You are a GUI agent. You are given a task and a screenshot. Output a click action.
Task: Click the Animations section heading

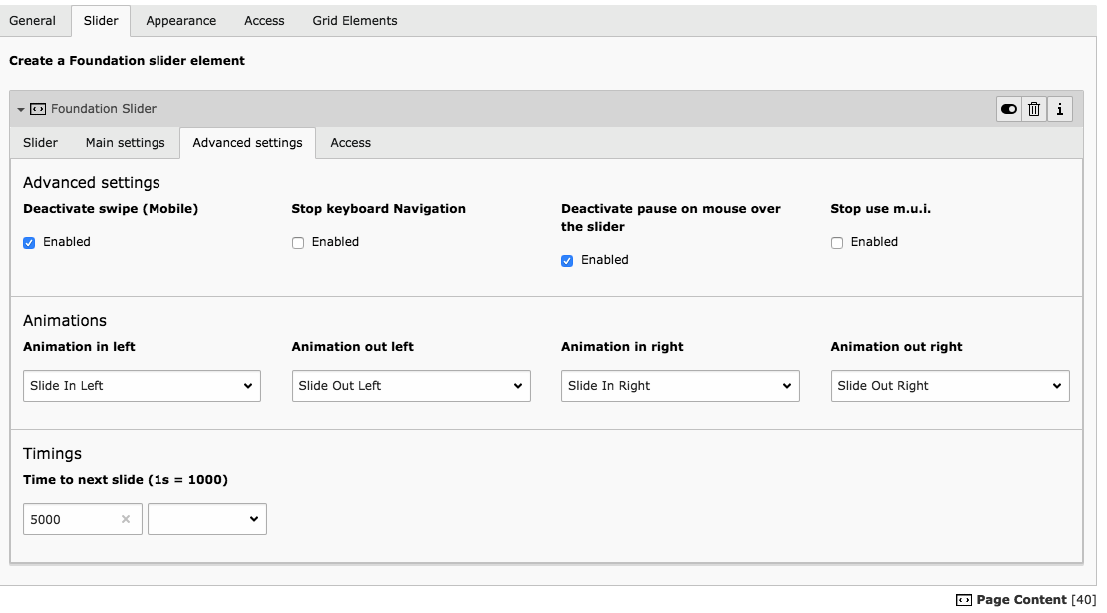(x=65, y=321)
